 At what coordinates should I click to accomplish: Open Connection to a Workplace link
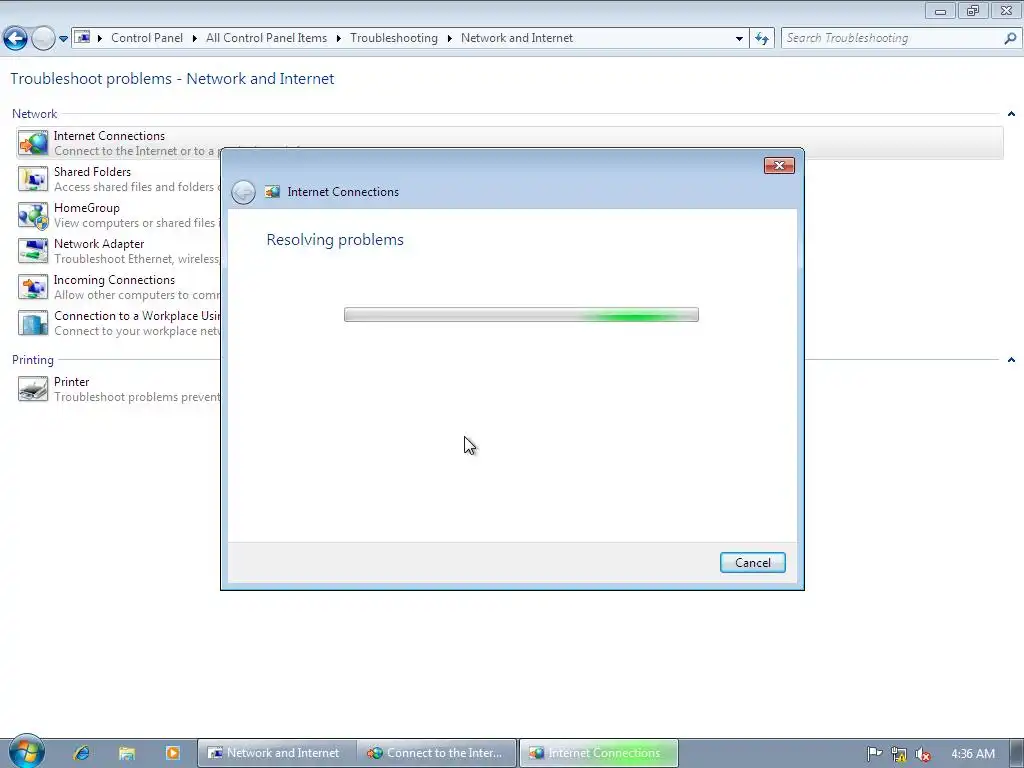pos(137,315)
